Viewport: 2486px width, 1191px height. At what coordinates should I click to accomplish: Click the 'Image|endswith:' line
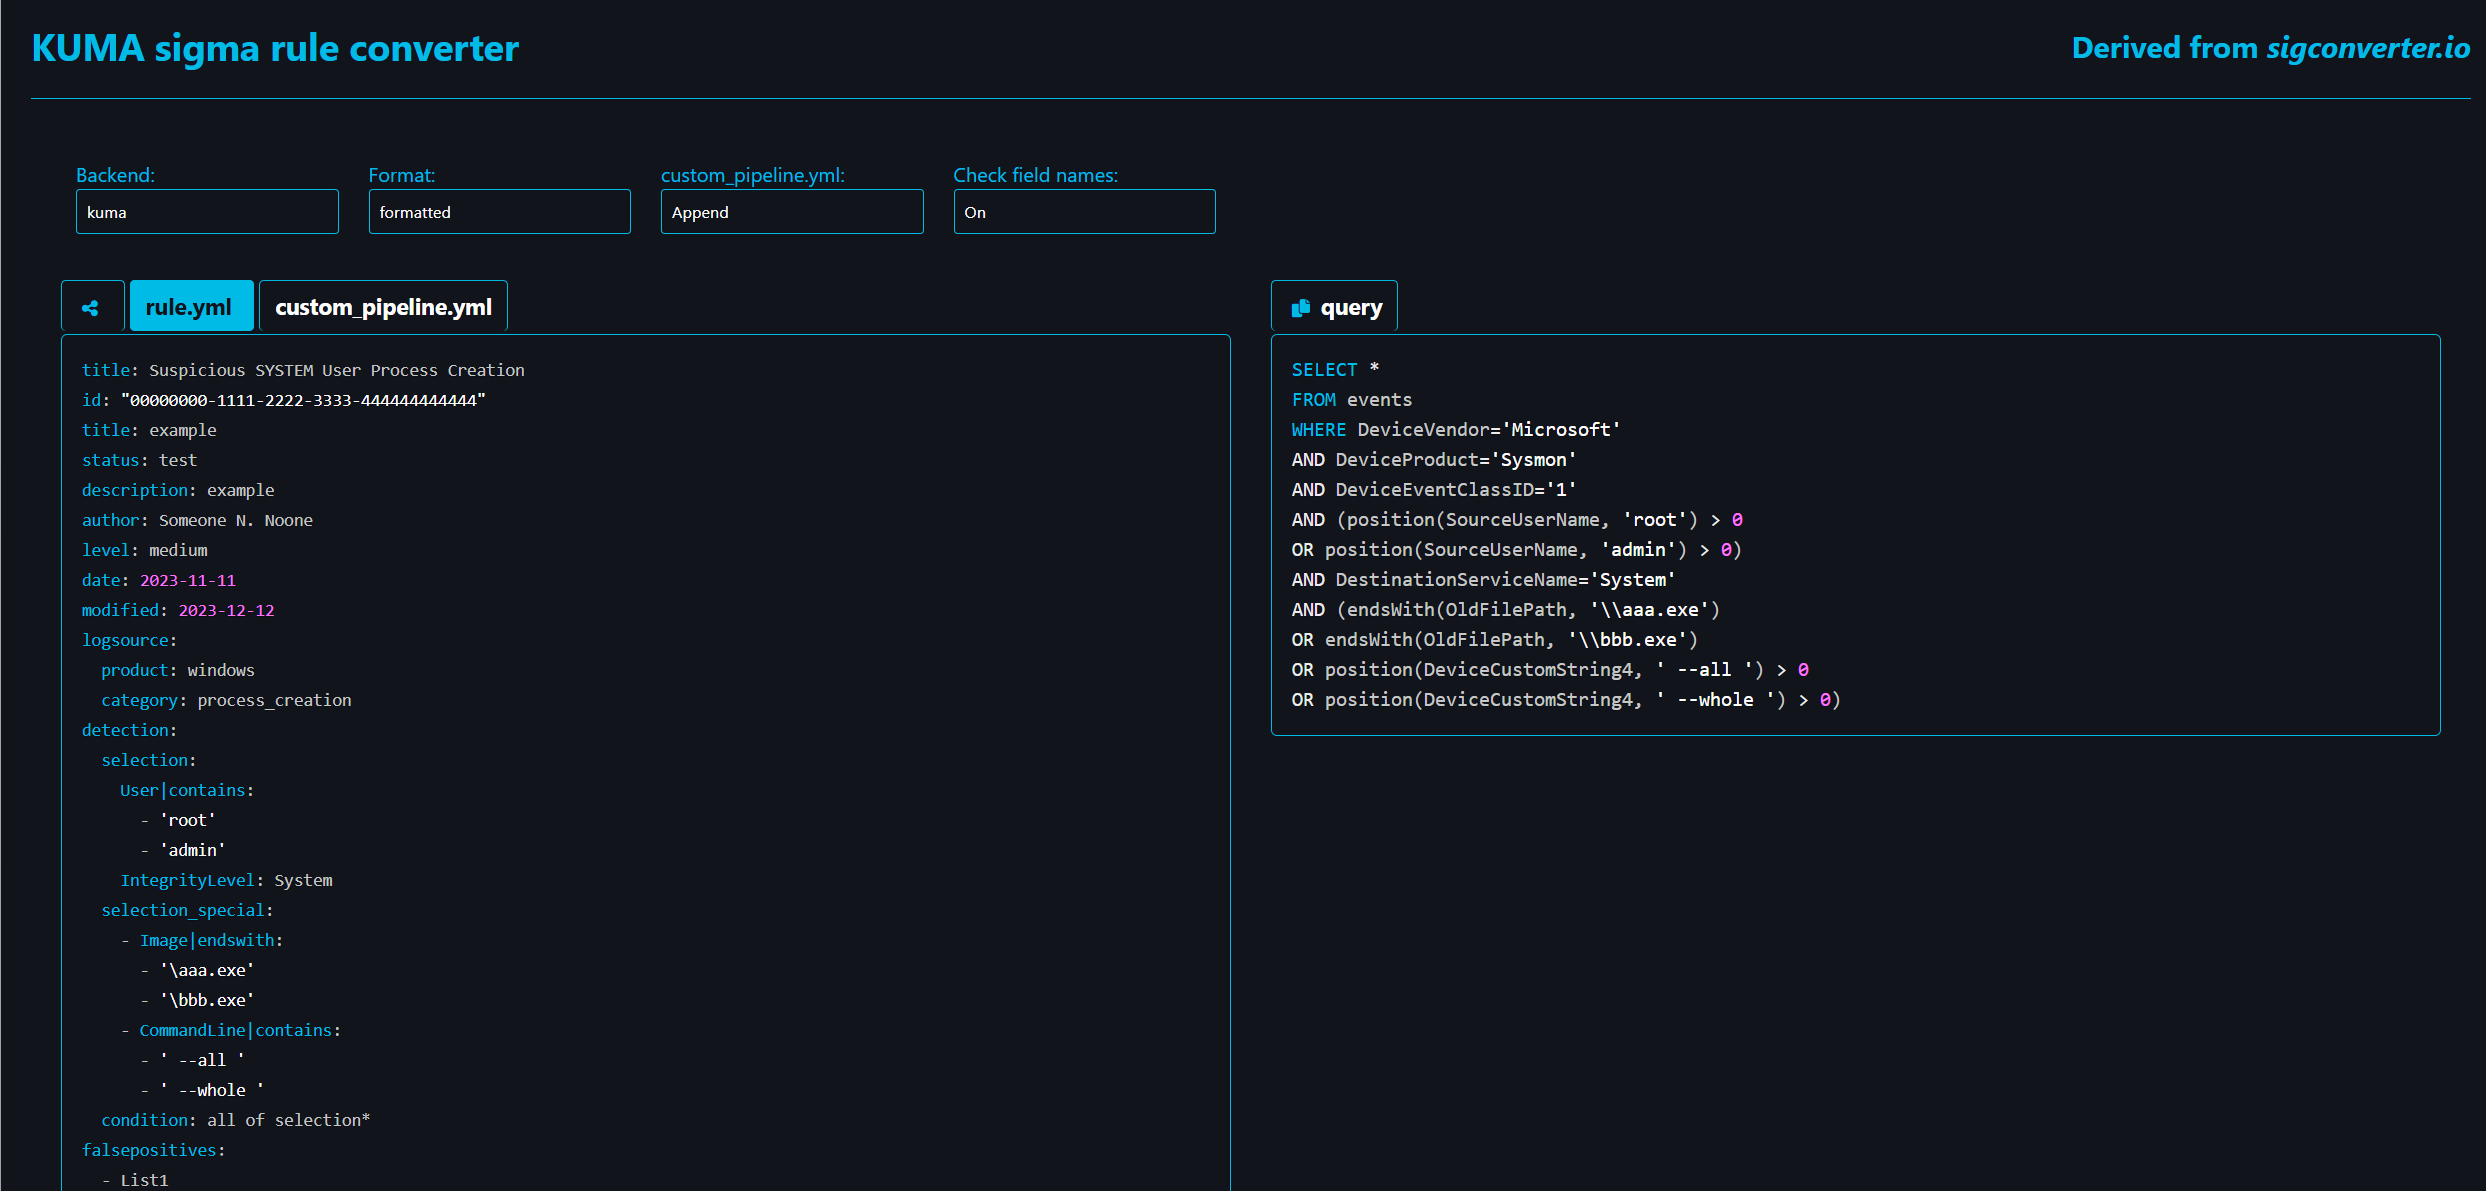coord(211,940)
